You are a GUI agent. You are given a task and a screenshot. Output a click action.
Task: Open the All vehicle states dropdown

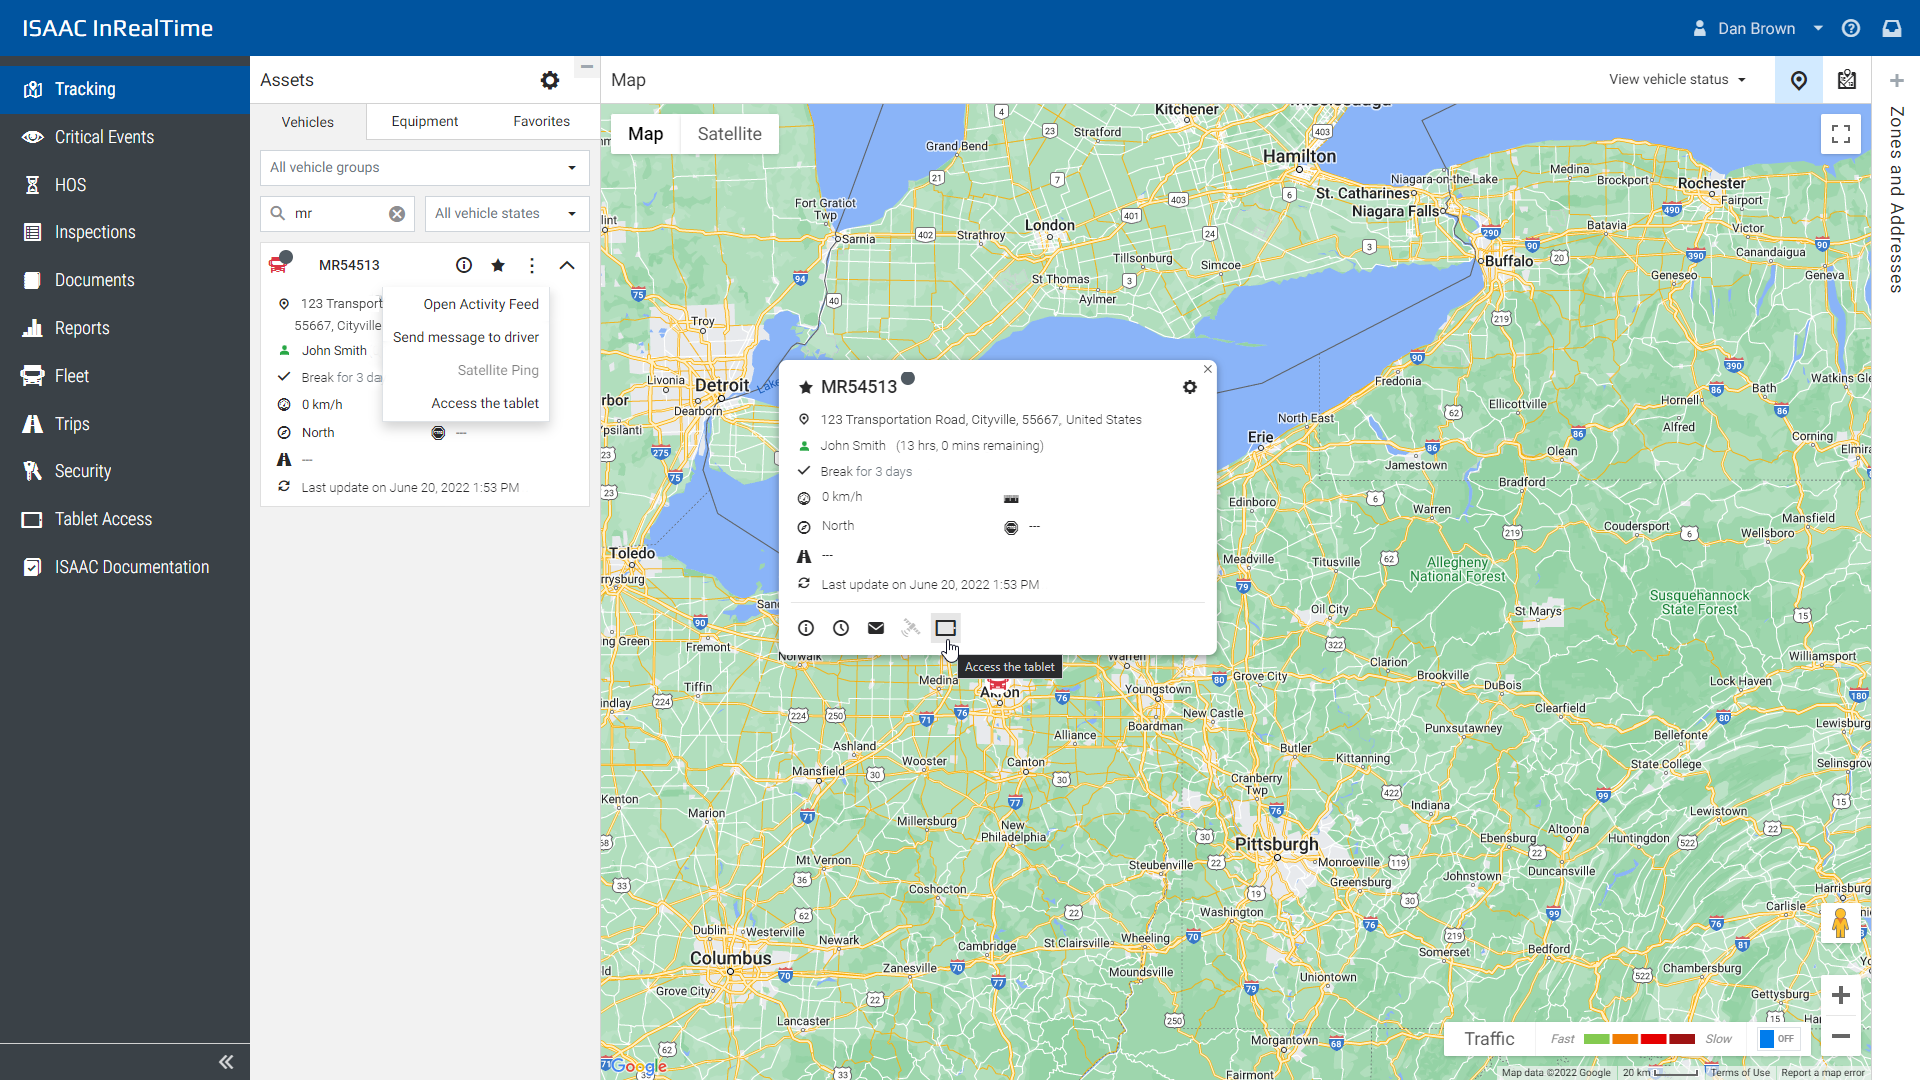[506, 213]
